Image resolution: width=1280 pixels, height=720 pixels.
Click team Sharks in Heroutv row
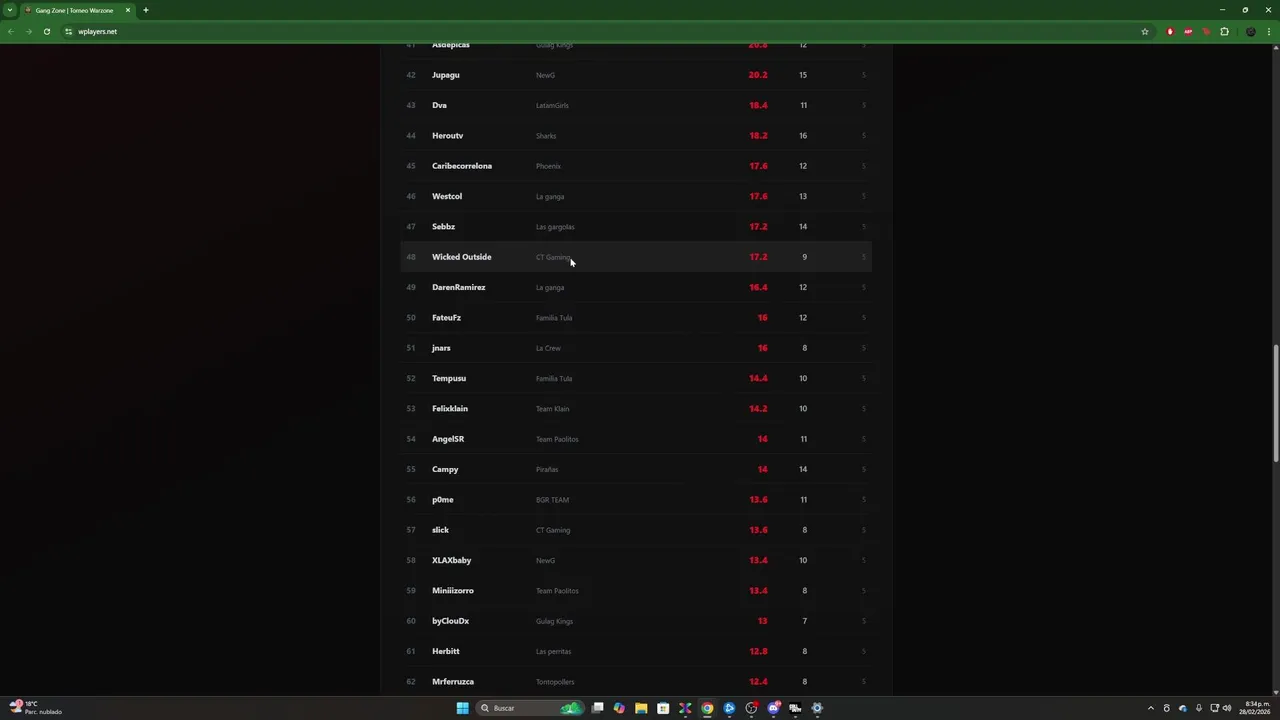point(546,136)
